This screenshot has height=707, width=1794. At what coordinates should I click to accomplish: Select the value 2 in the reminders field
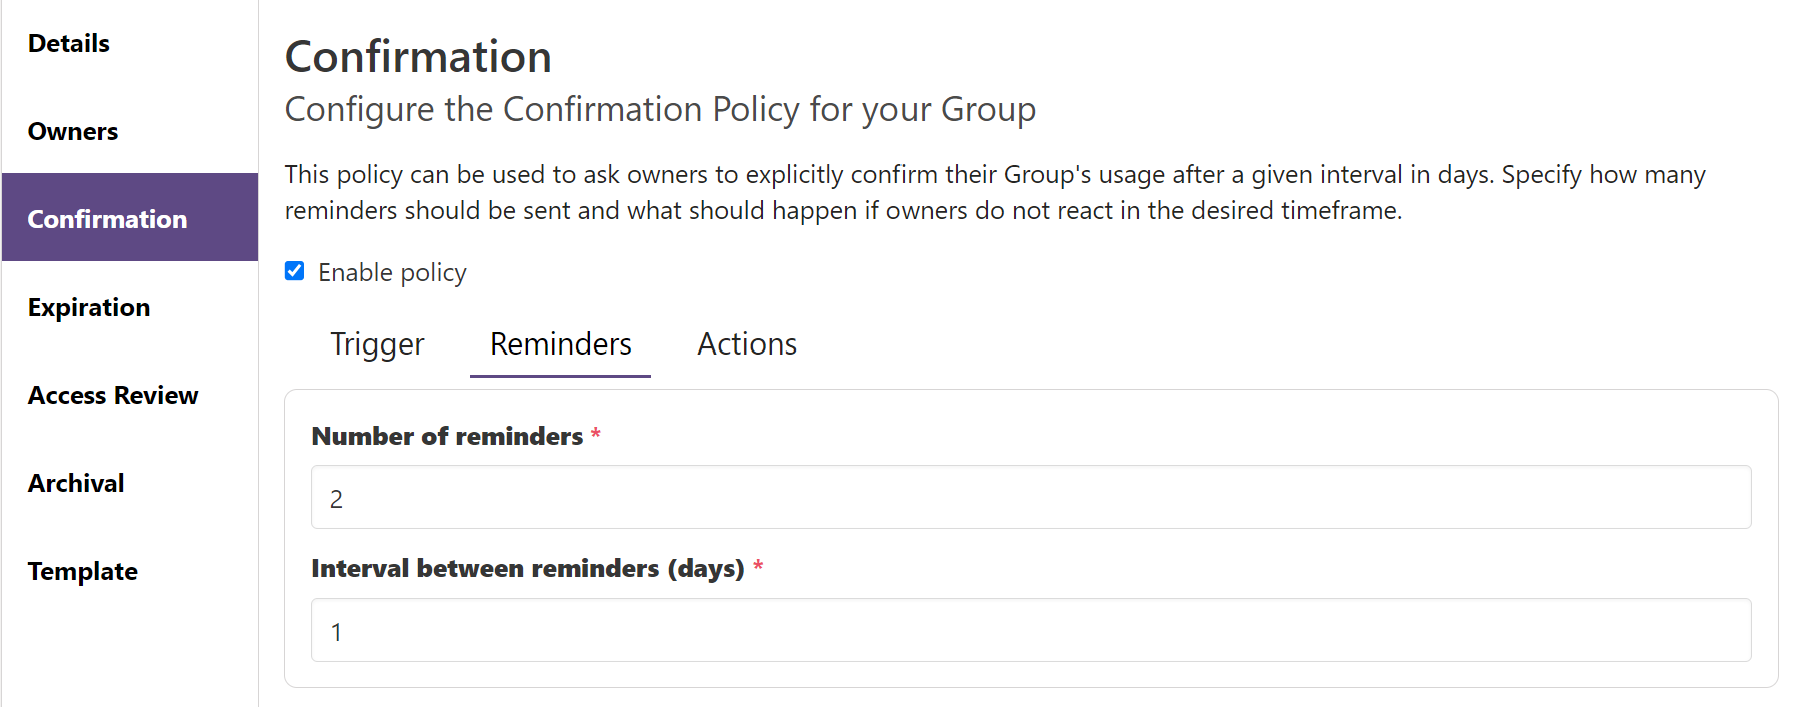tap(337, 497)
